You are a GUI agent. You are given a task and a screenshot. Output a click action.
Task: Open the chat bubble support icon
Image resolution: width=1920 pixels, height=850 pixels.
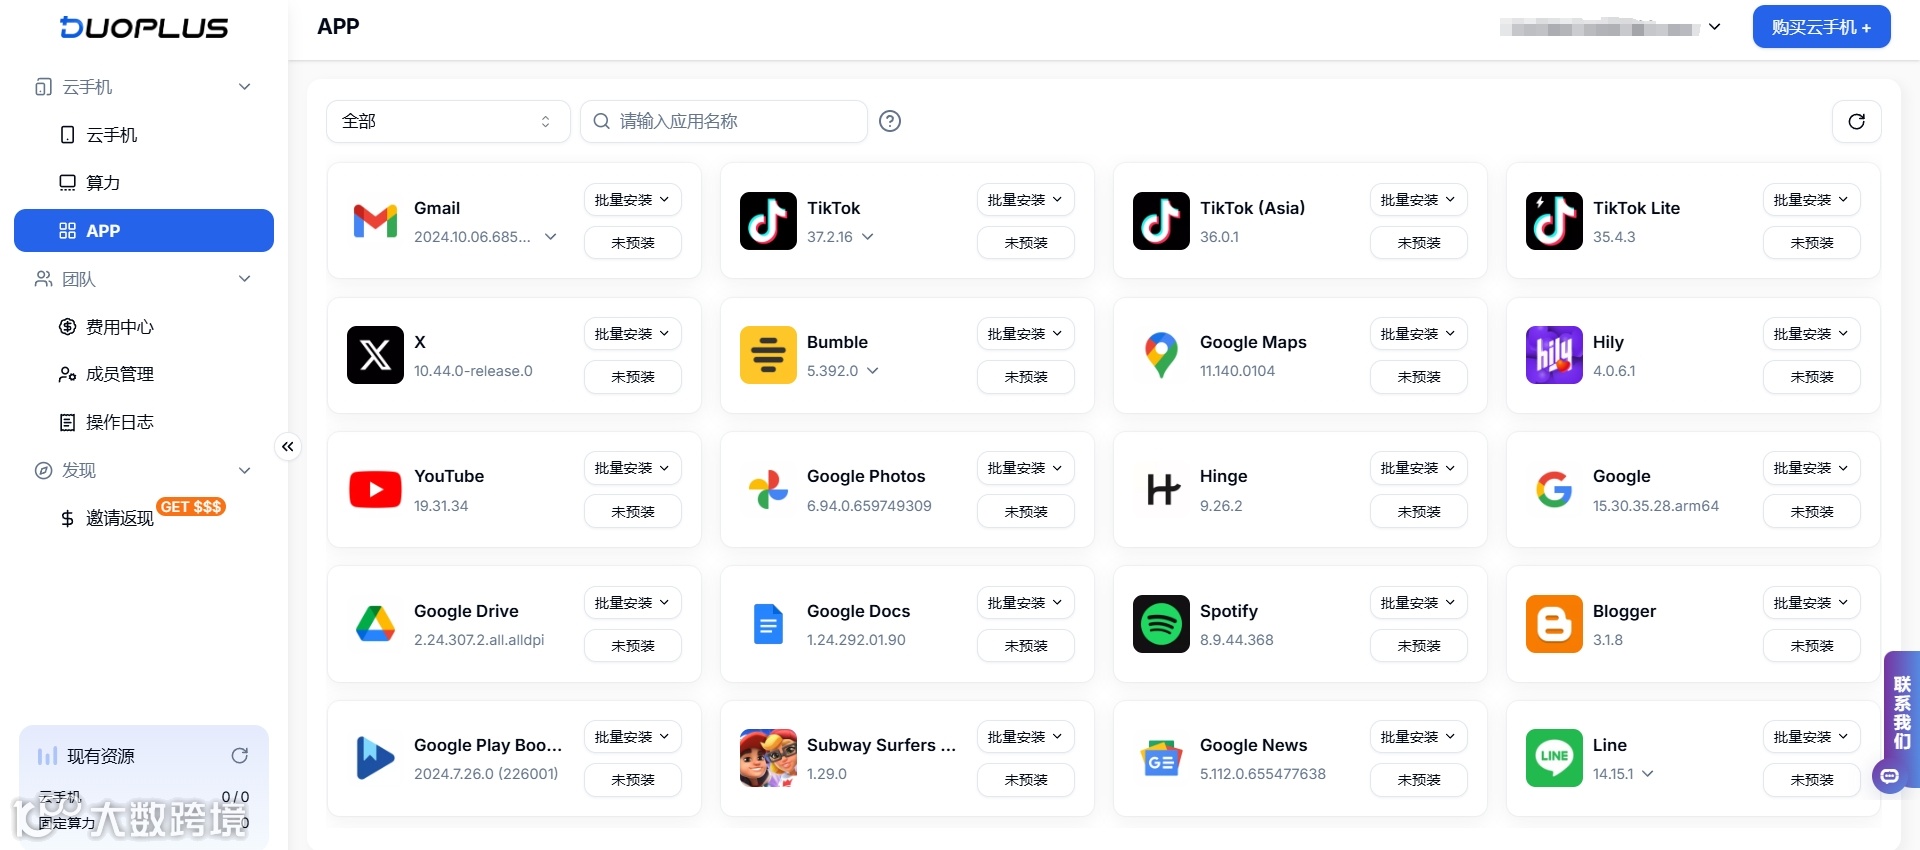pos(1889,776)
